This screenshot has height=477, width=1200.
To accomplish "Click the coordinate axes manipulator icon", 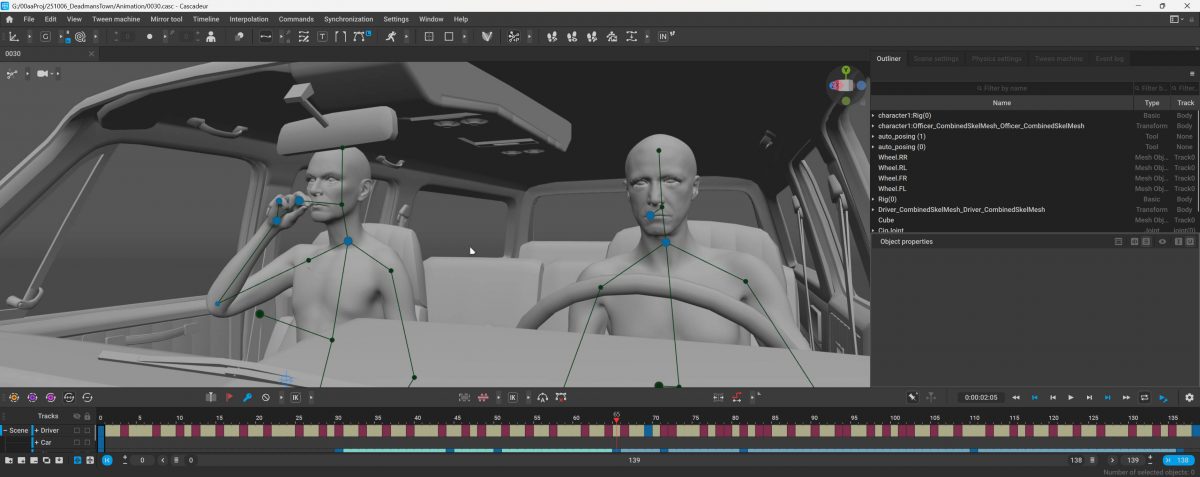I will [14, 36].
